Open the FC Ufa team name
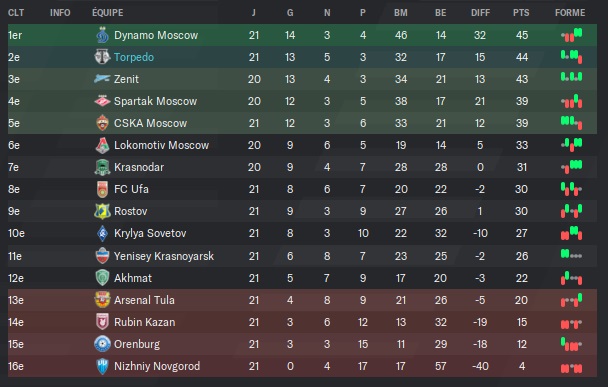Screen dimensions: 608x387 (131, 189)
